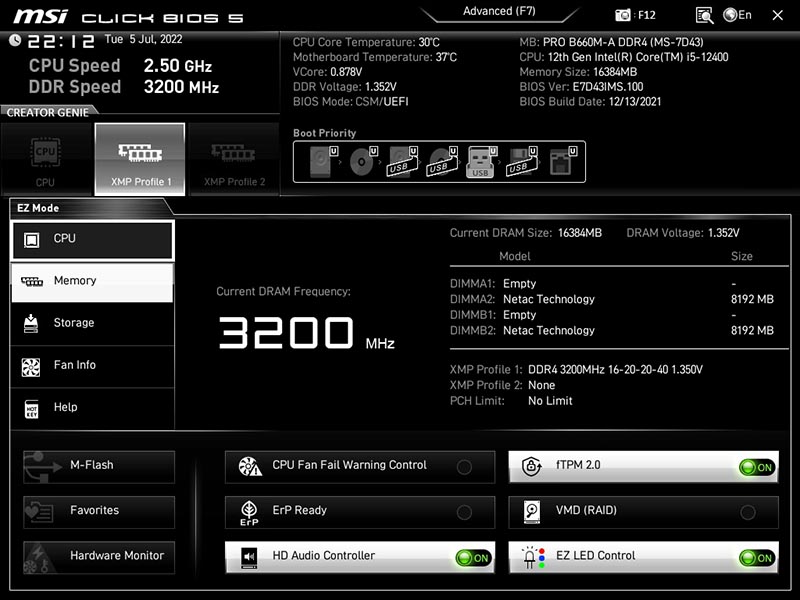Image resolution: width=800 pixels, height=600 pixels.
Task: Click the CPU i5-12400 info line
Action: click(x=624, y=57)
